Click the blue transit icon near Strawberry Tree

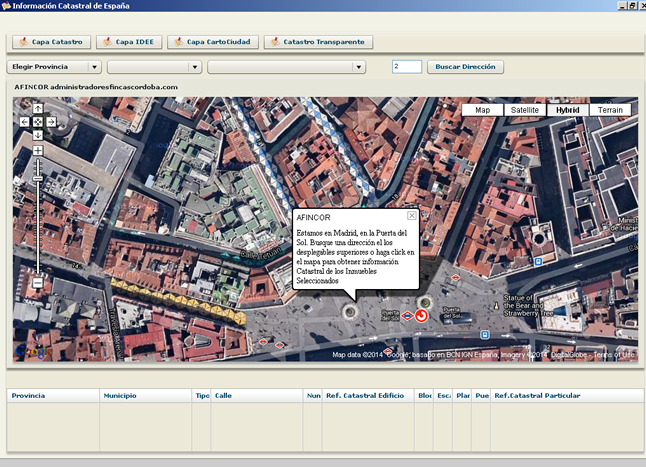click(485, 335)
